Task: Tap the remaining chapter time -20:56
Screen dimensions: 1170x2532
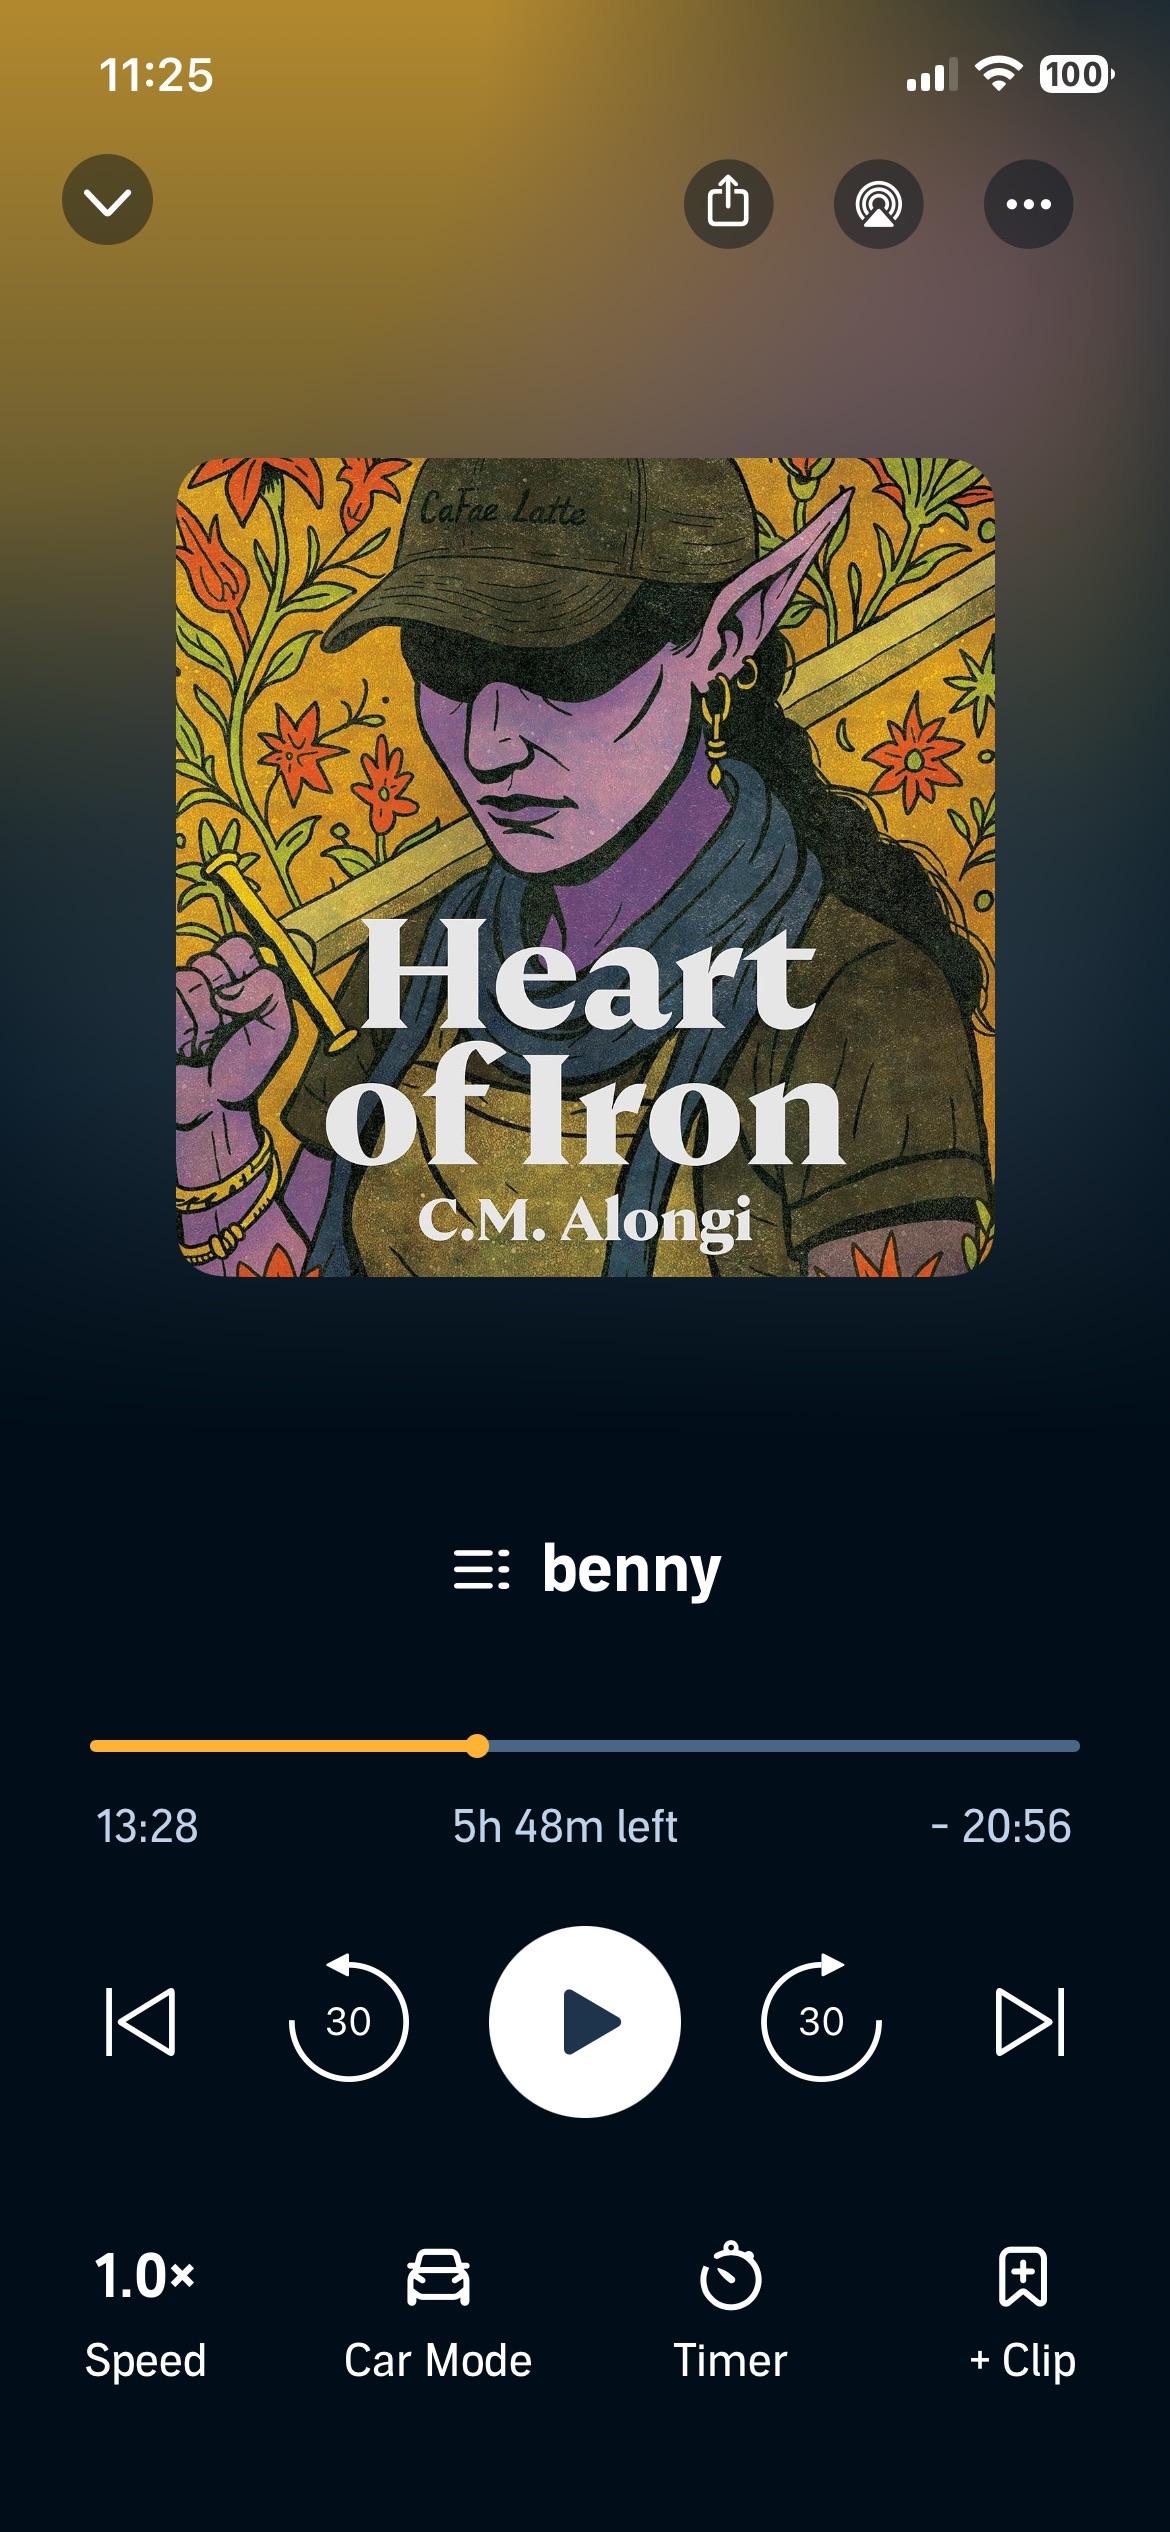Action: tap(1001, 1827)
